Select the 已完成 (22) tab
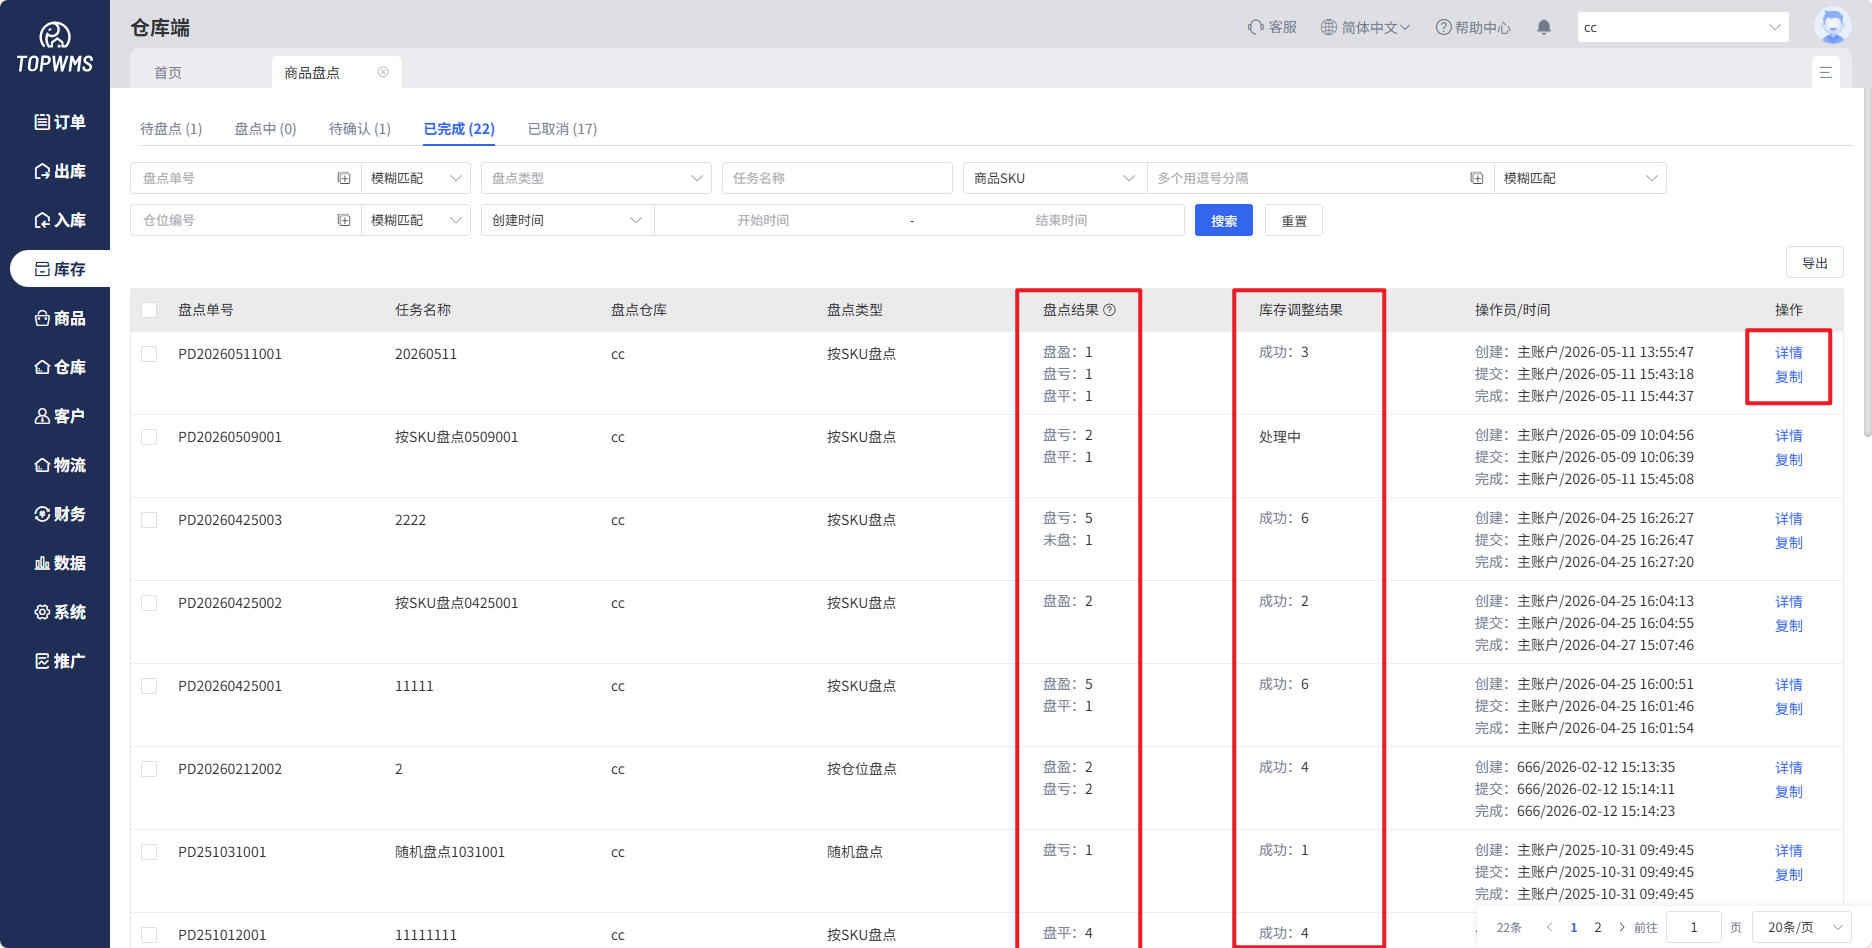 459,129
